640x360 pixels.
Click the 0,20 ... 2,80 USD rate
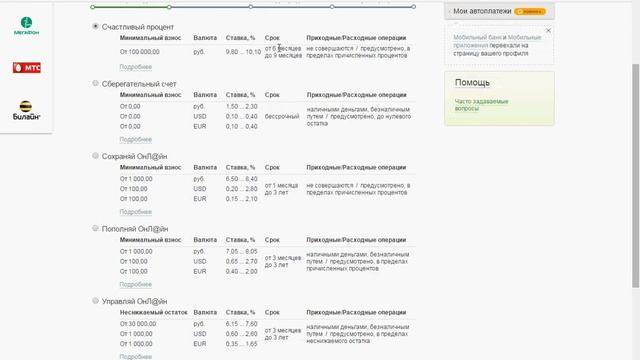pyautogui.click(x=242, y=189)
